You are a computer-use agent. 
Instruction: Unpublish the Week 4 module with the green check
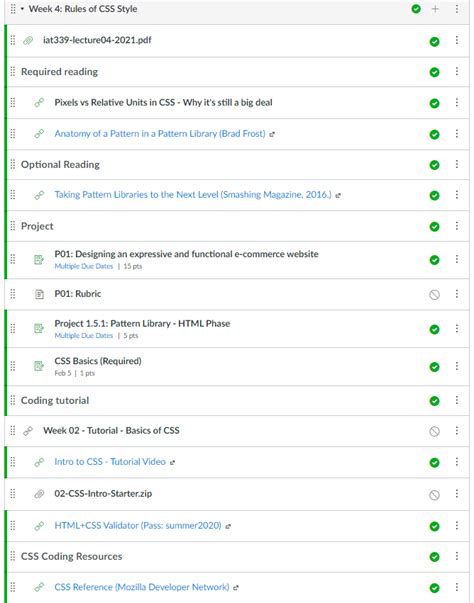coord(416,9)
